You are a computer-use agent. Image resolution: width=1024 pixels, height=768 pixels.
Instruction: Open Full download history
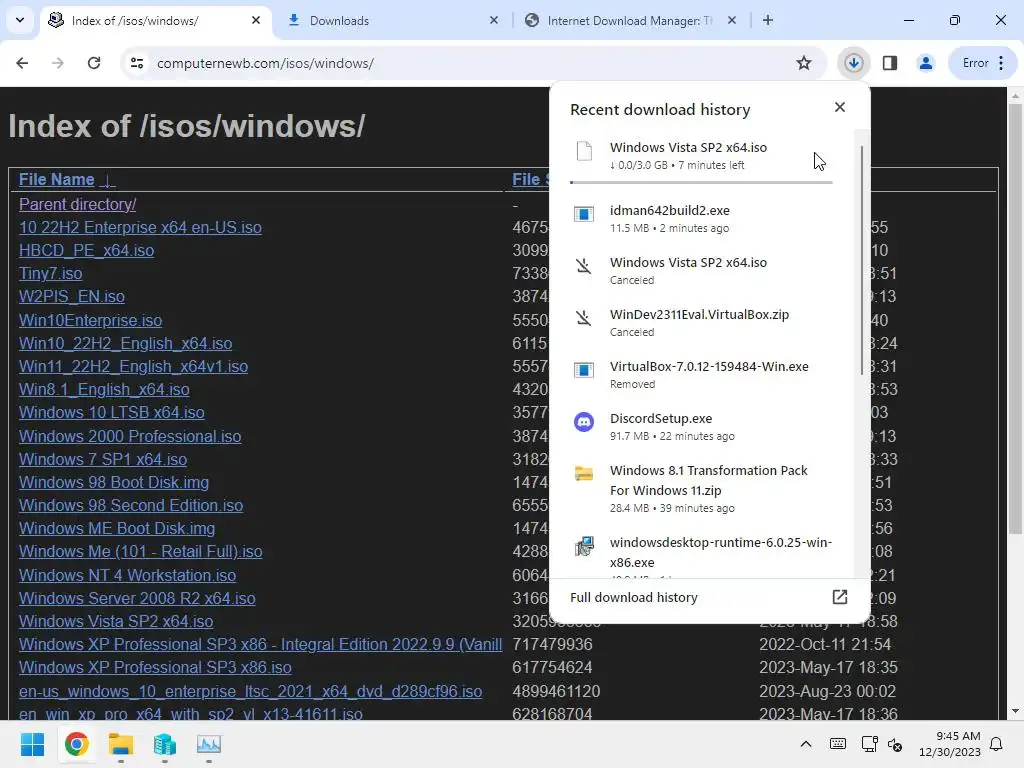click(x=709, y=598)
